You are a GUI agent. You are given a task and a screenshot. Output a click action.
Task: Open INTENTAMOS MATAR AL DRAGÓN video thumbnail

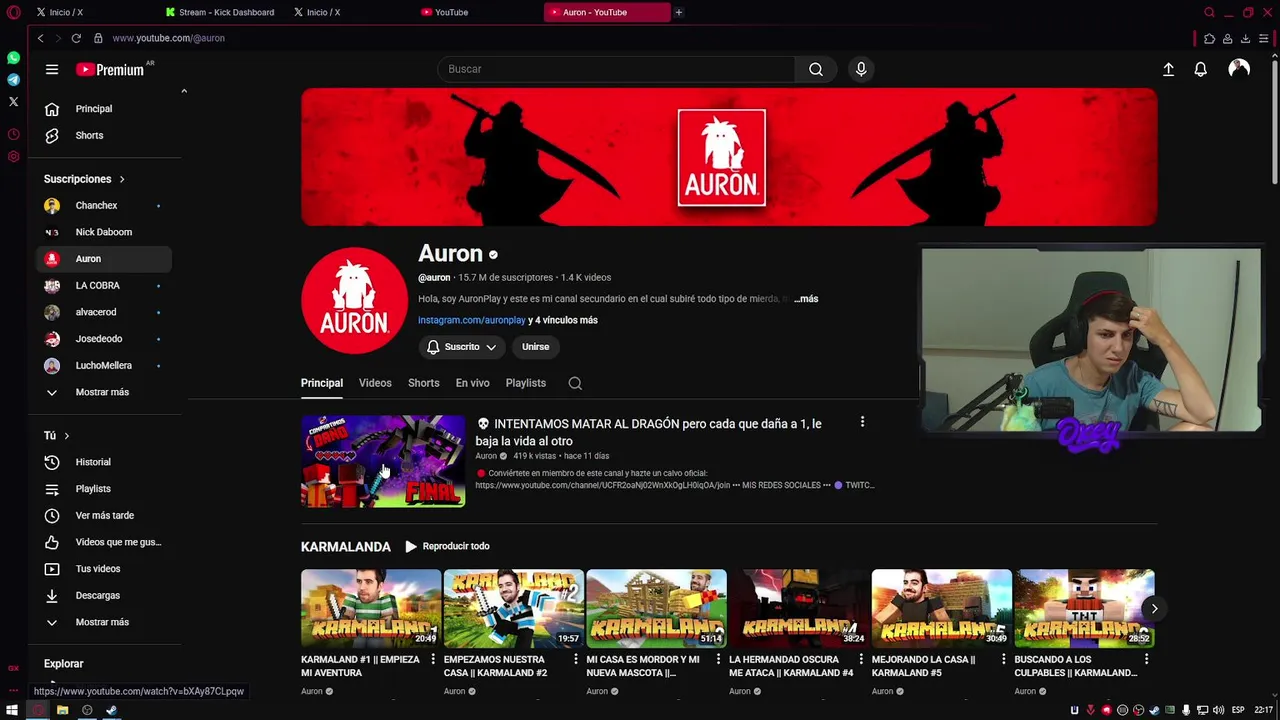(383, 461)
